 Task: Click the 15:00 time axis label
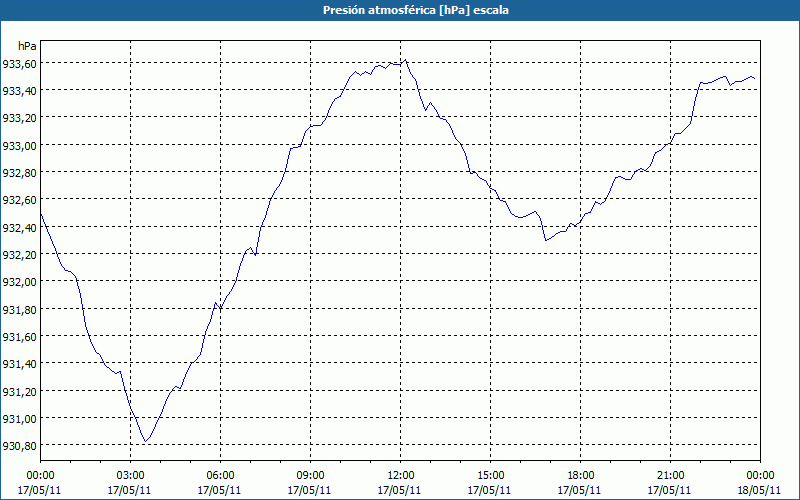click(x=490, y=476)
